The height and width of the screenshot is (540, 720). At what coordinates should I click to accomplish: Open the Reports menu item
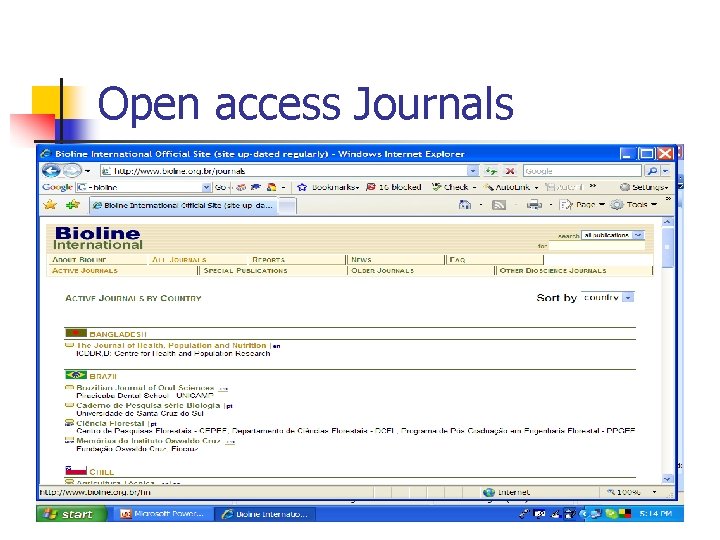click(x=269, y=259)
